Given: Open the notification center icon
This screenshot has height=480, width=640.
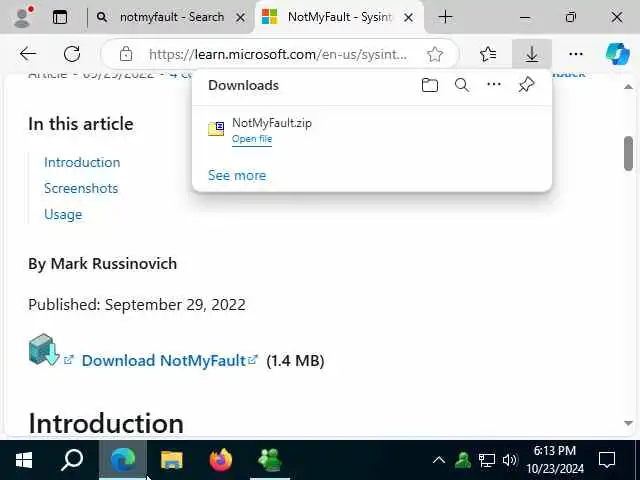Looking at the screenshot, I should click(607, 460).
